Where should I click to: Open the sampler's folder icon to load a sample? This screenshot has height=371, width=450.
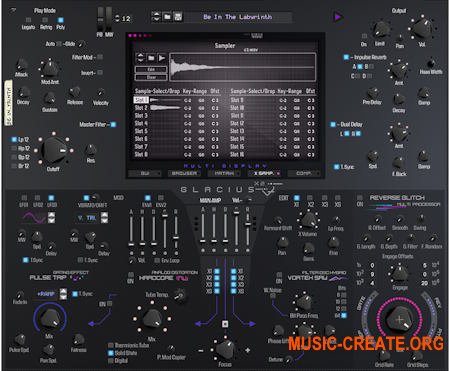tap(151, 58)
